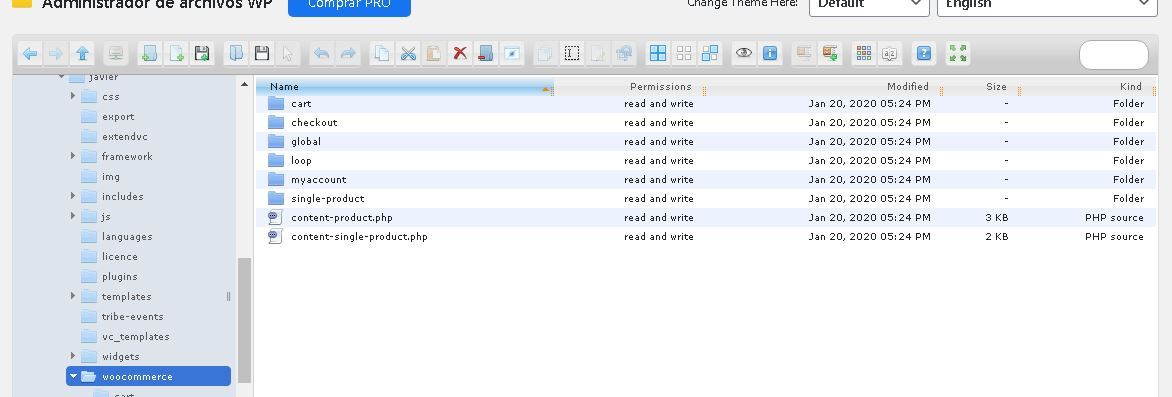Select the tribe-events folder in tree
Image resolution: width=1172 pixels, height=397 pixels.
coord(132,316)
